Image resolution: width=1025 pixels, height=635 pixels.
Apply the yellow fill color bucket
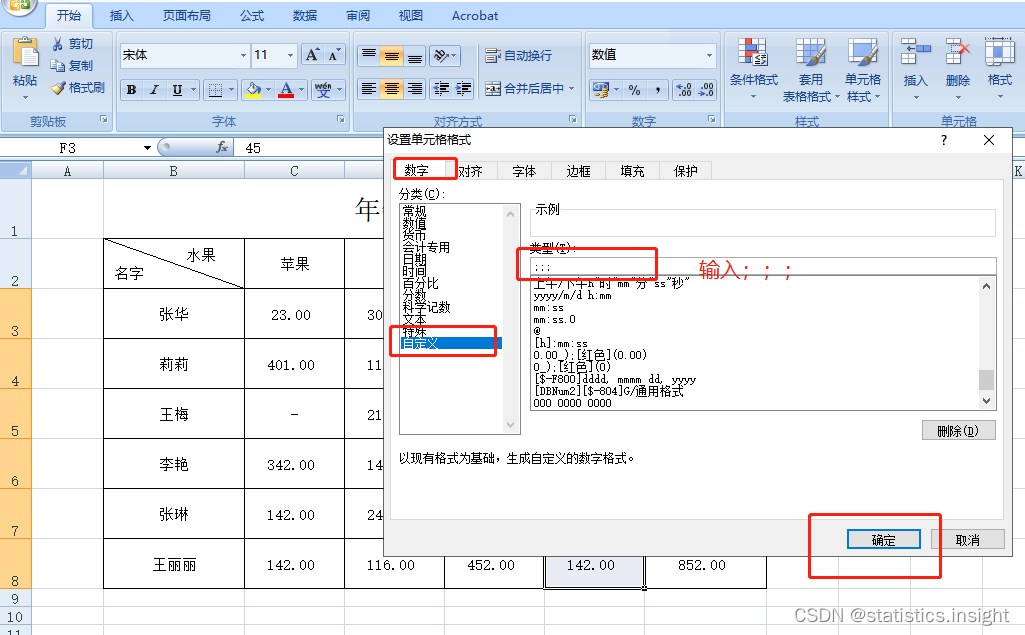coord(254,90)
